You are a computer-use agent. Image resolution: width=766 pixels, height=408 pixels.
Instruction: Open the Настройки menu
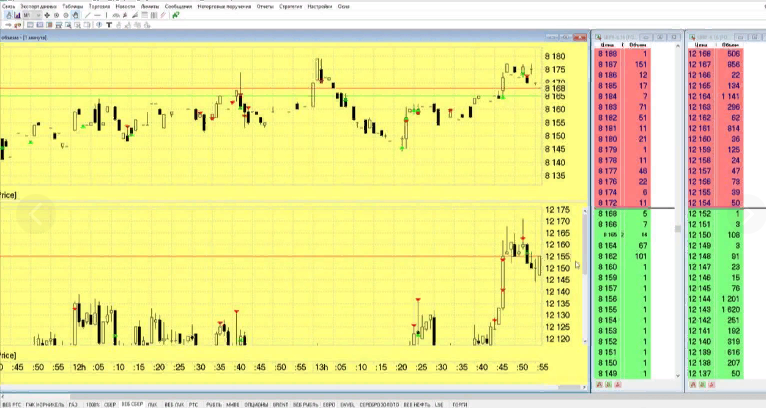point(320,5)
